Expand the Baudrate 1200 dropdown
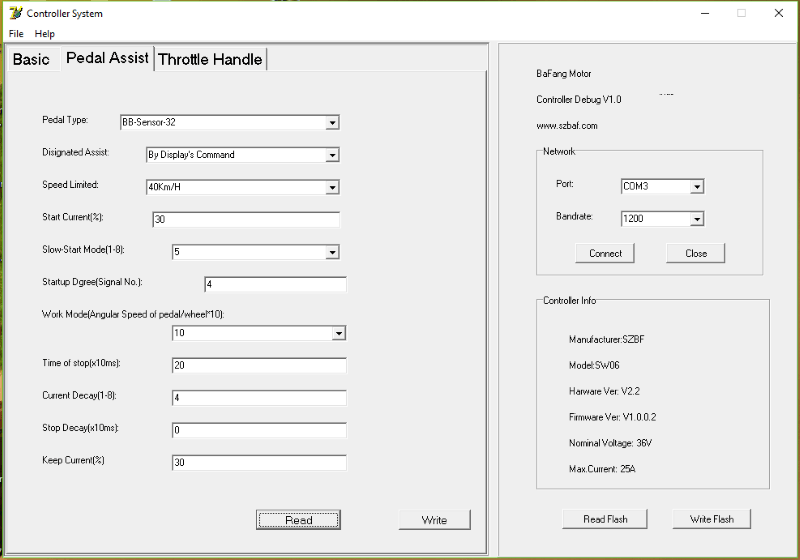This screenshot has height=560, width=800. tap(697, 219)
